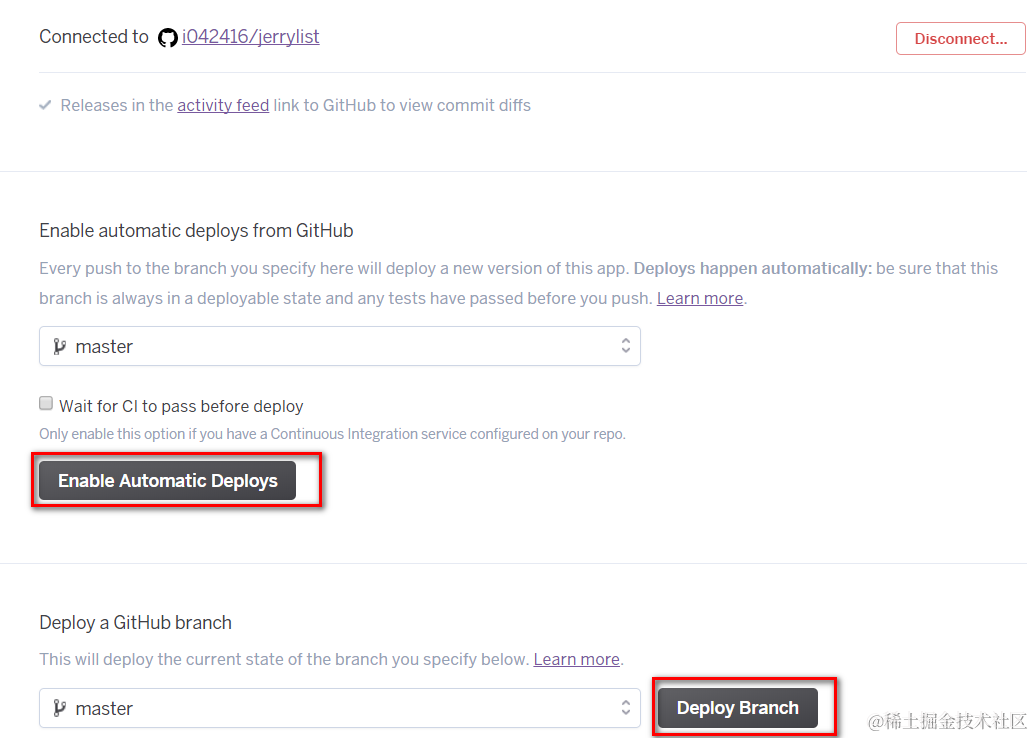Open the automatic deploys branch dropdown

pos(340,346)
